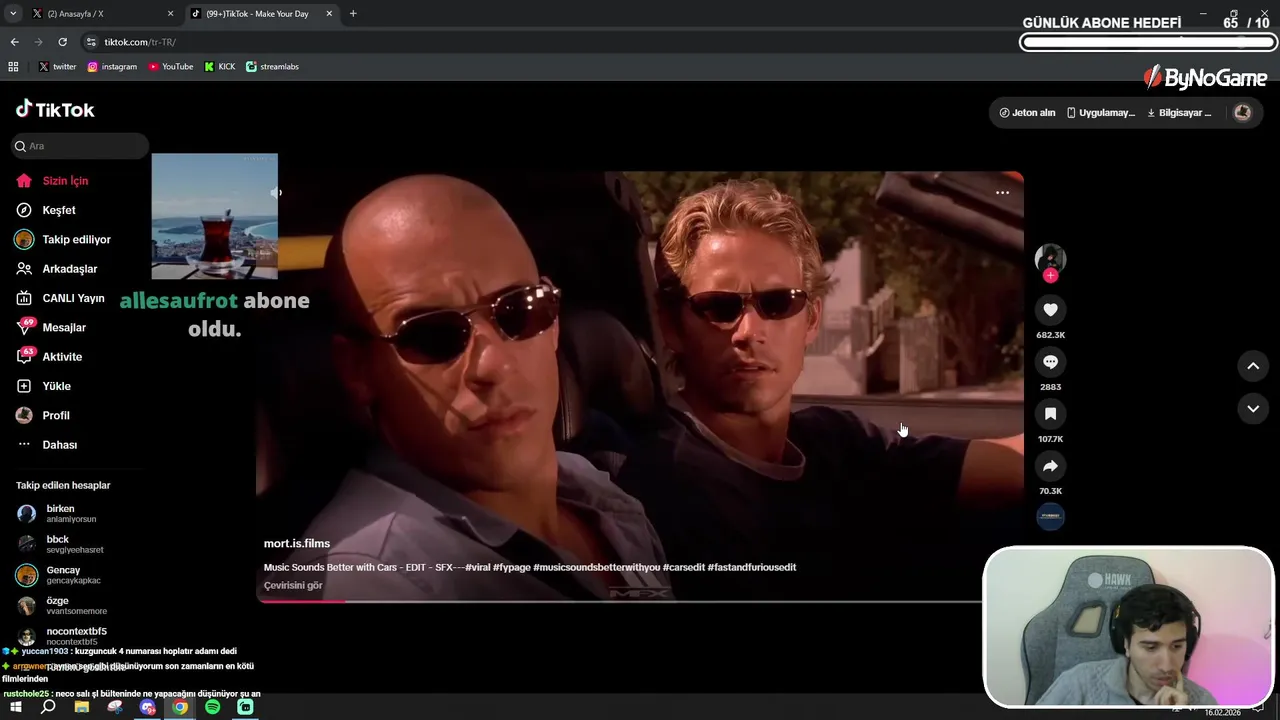Reload the current page
Viewport: 1280px width, 720px height.
pos(62,42)
